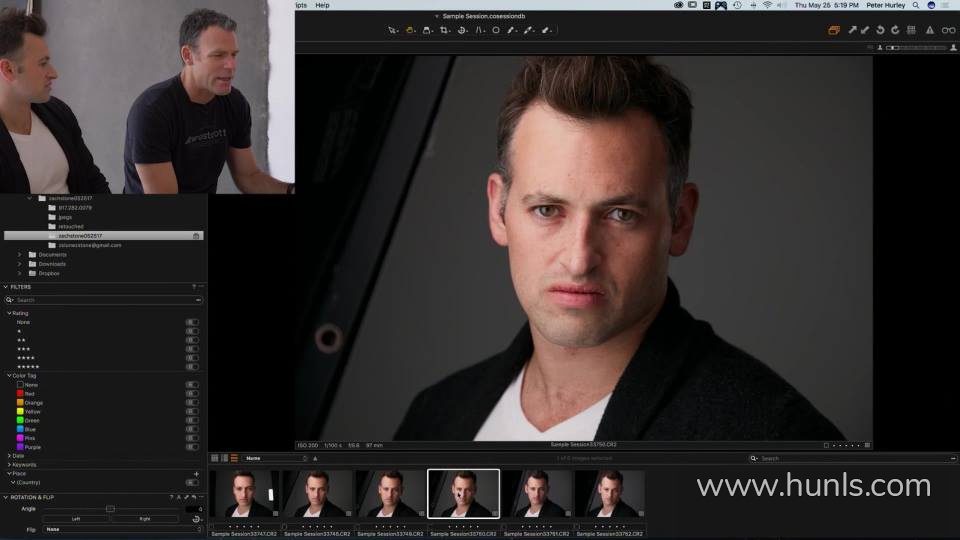Switch browser to grid view icon

tap(215, 458)
